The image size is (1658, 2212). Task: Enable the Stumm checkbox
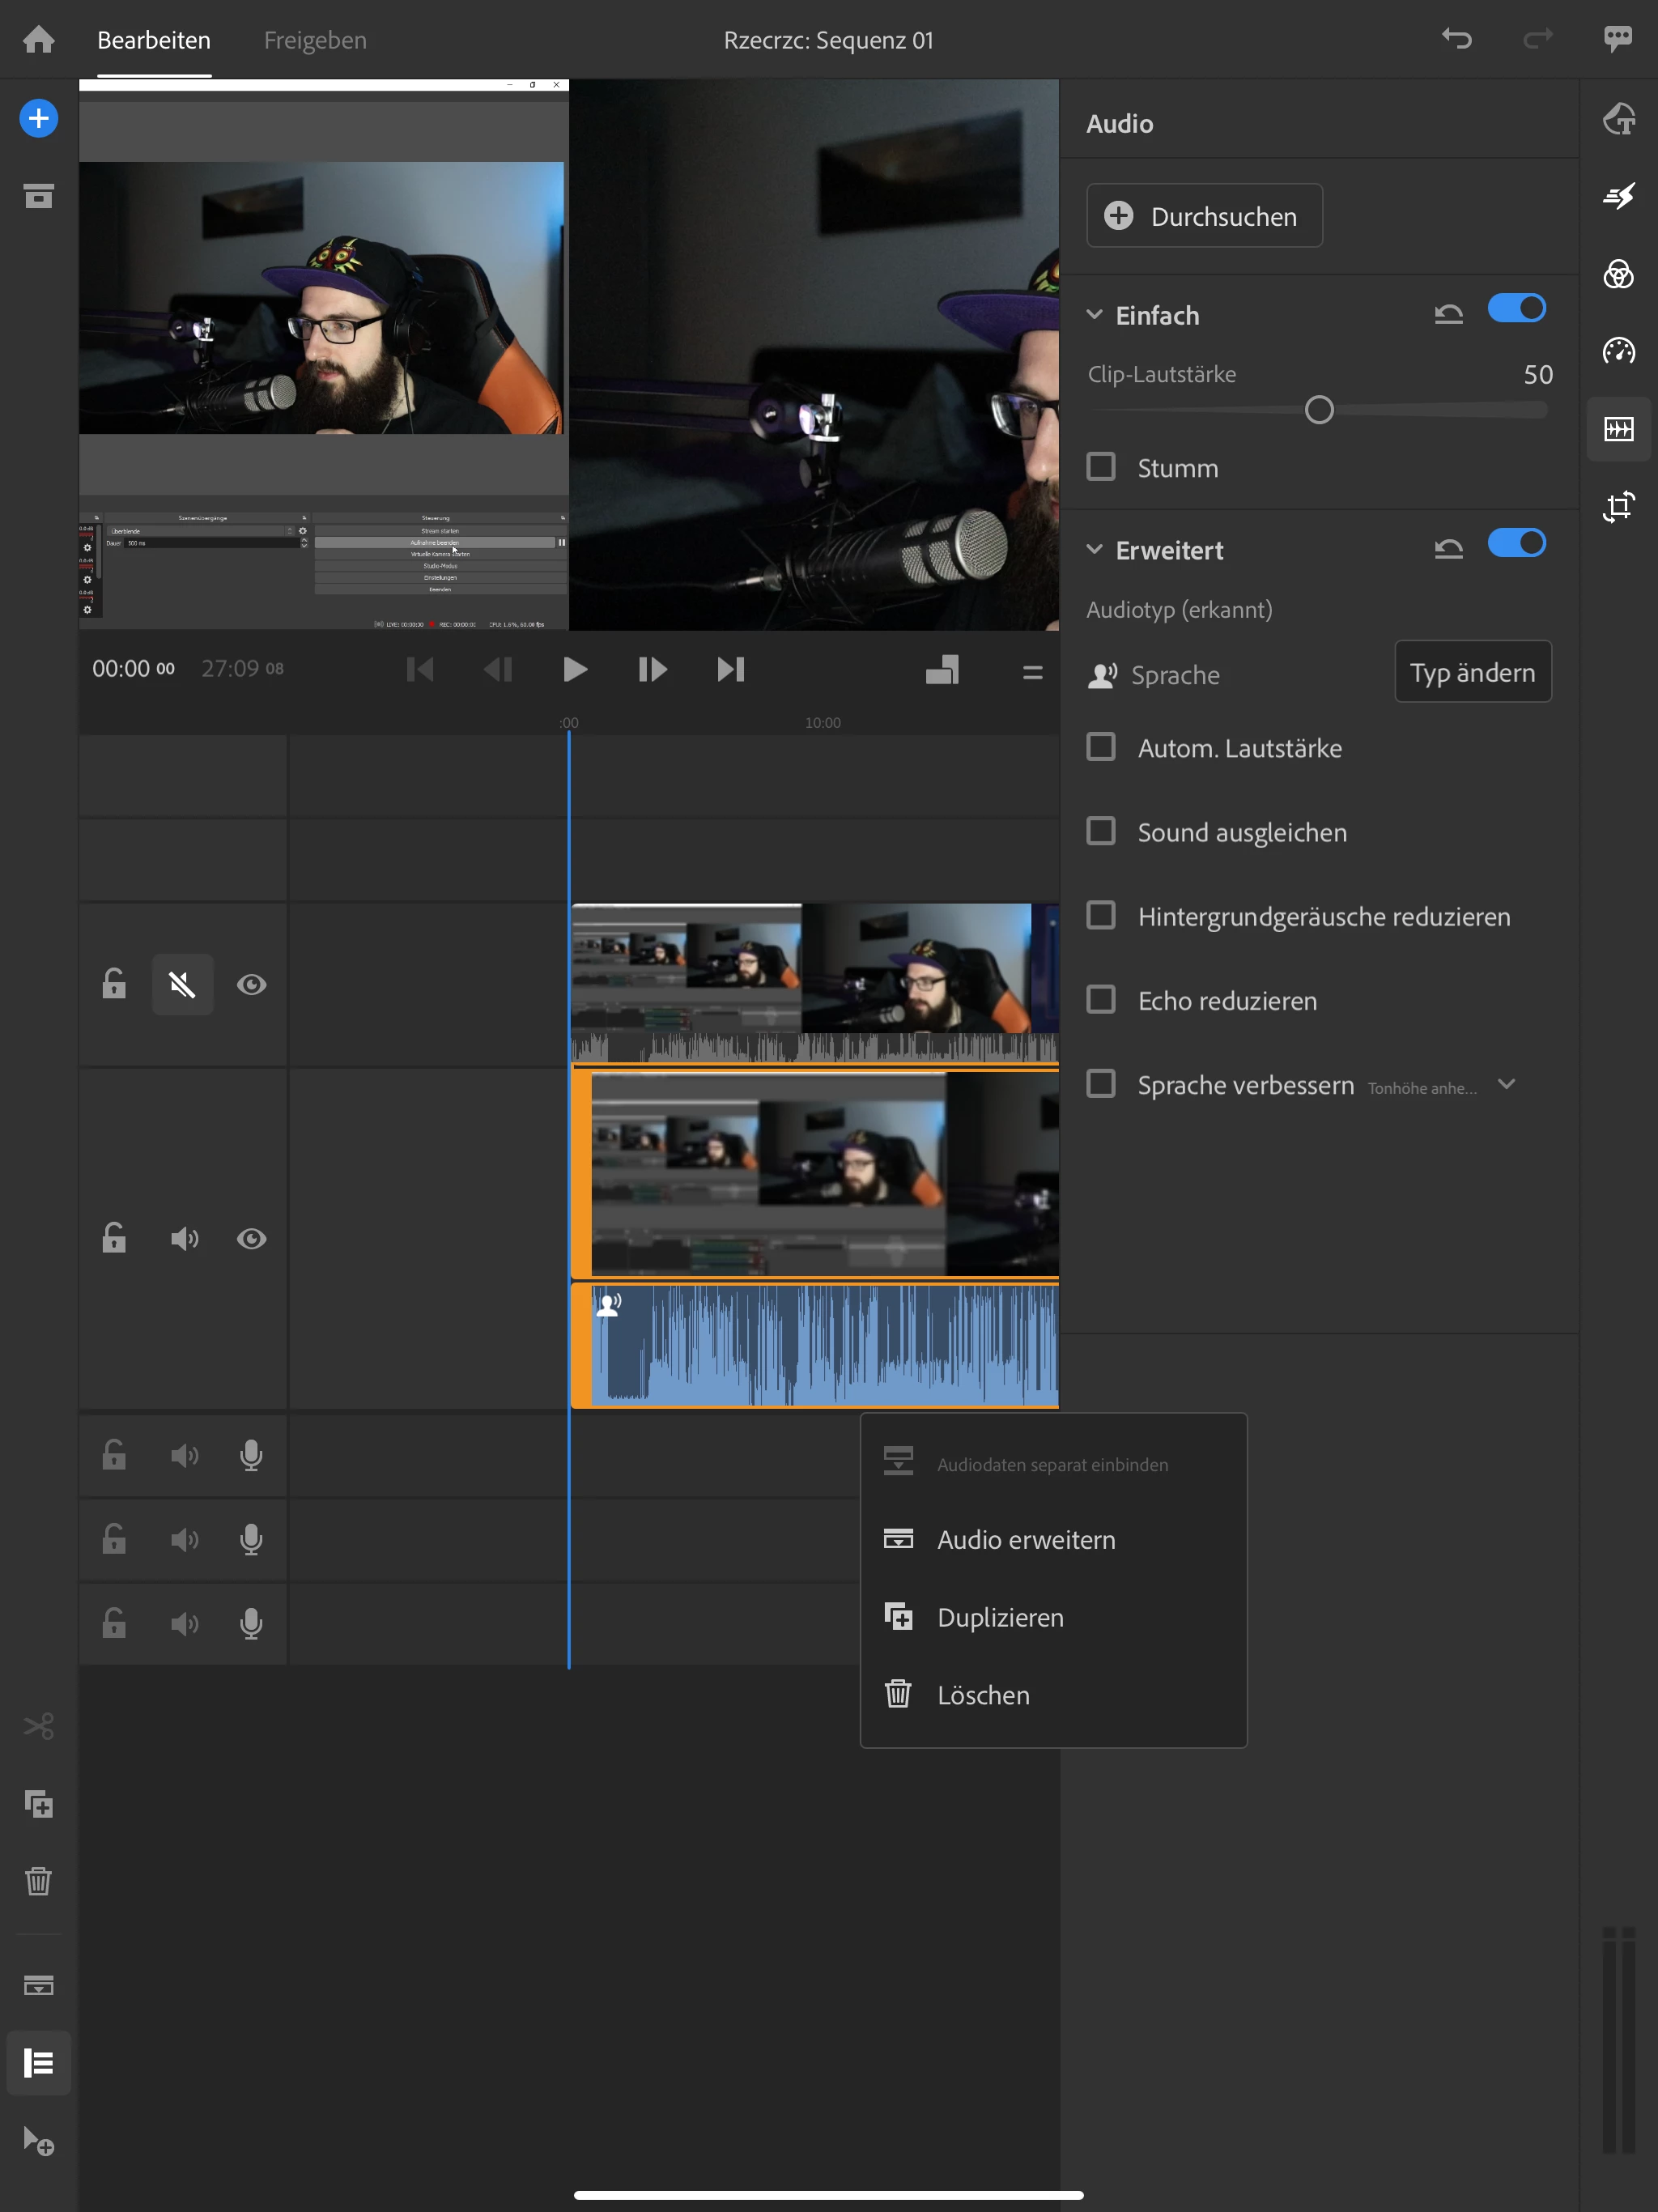click(x=1101, y=467)
